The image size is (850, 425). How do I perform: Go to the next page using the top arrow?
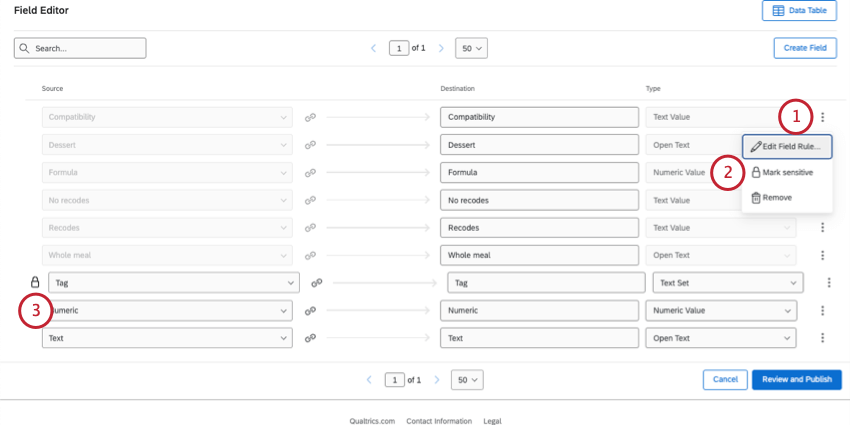point(441,48)
